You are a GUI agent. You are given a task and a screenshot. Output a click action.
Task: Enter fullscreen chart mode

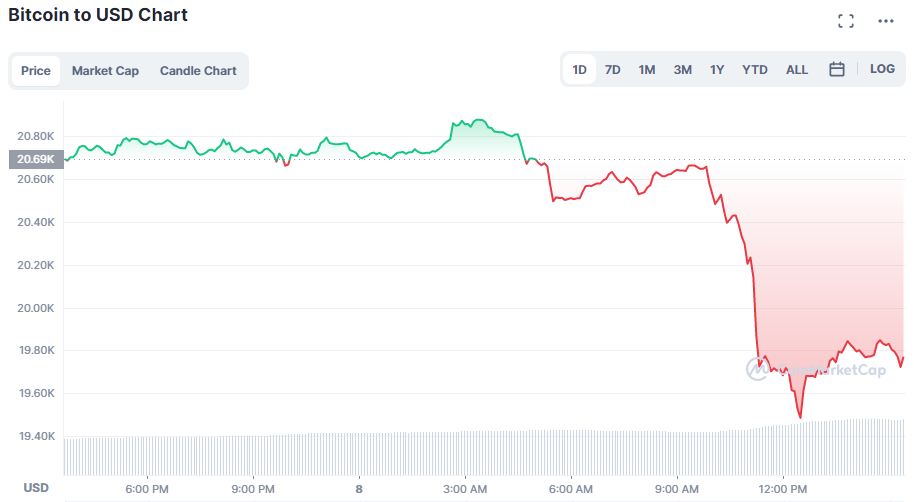pyautogui.click(x=846, y=21)
